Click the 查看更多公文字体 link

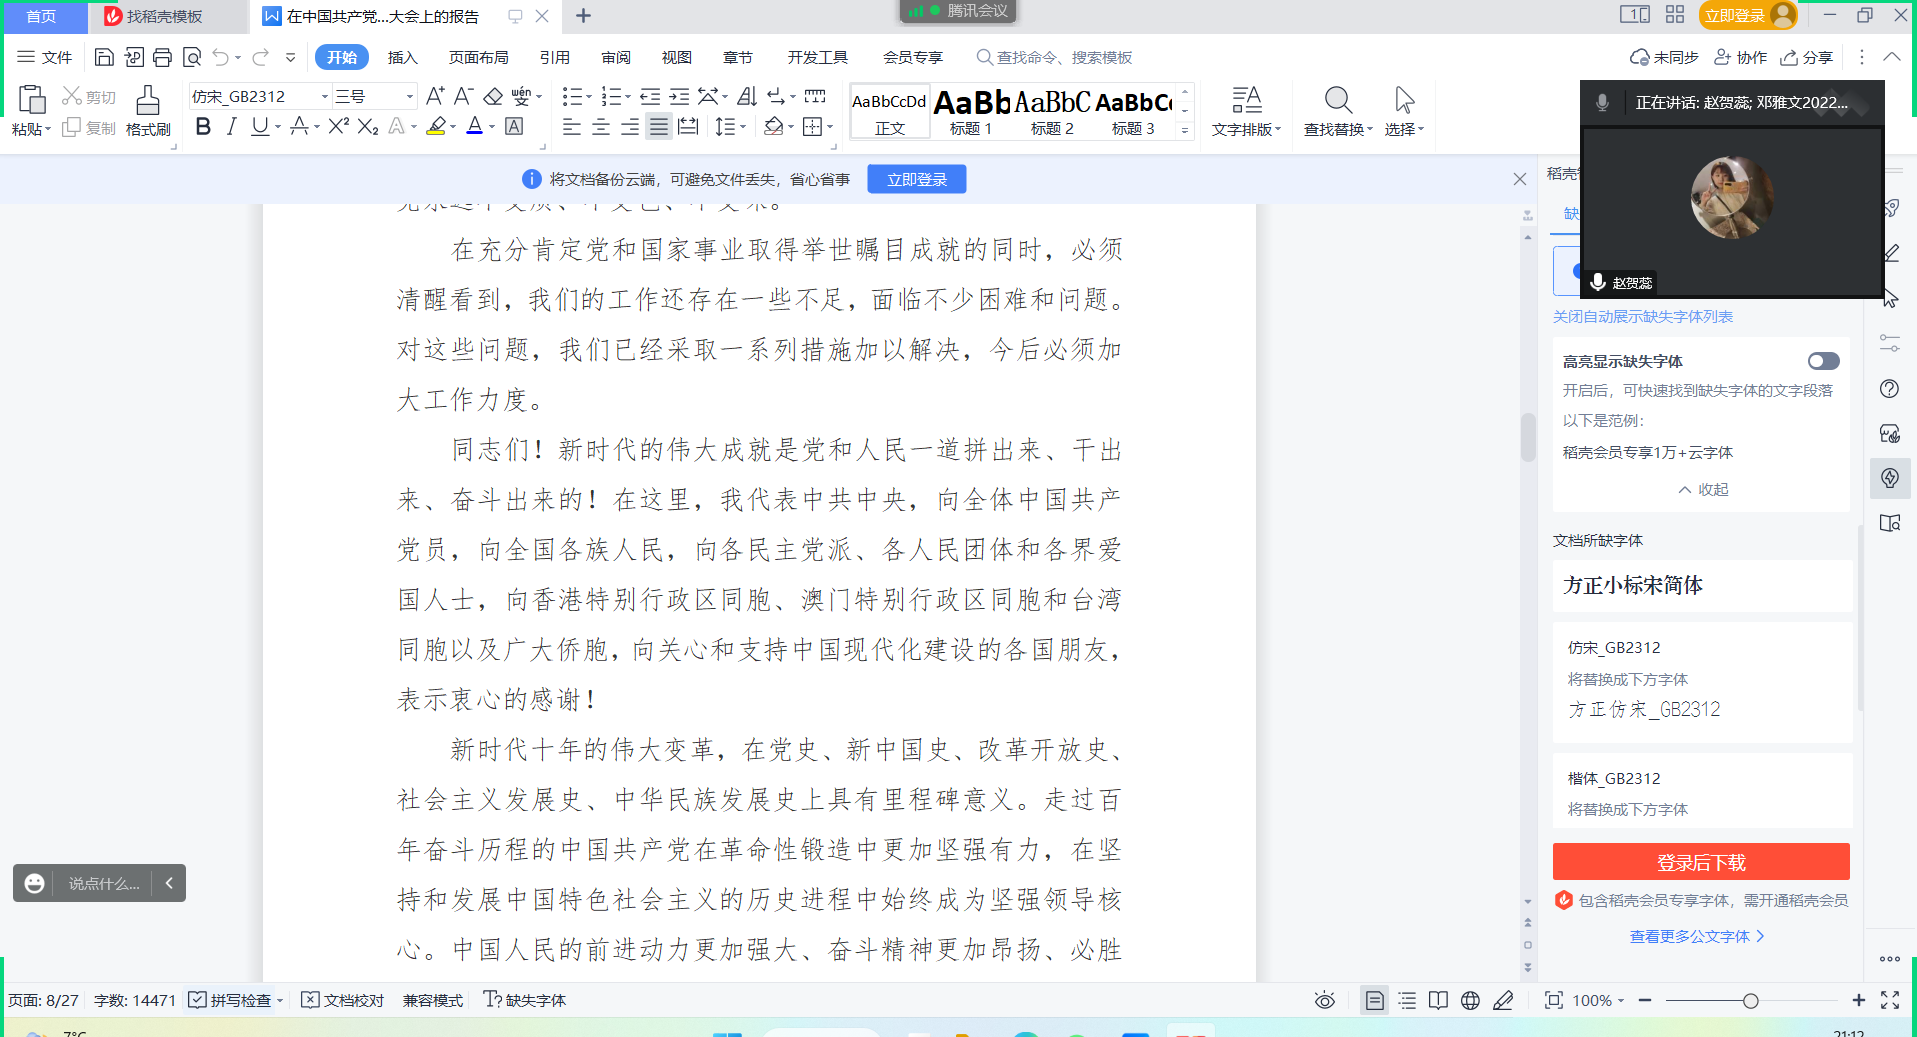click(1697, 936)
